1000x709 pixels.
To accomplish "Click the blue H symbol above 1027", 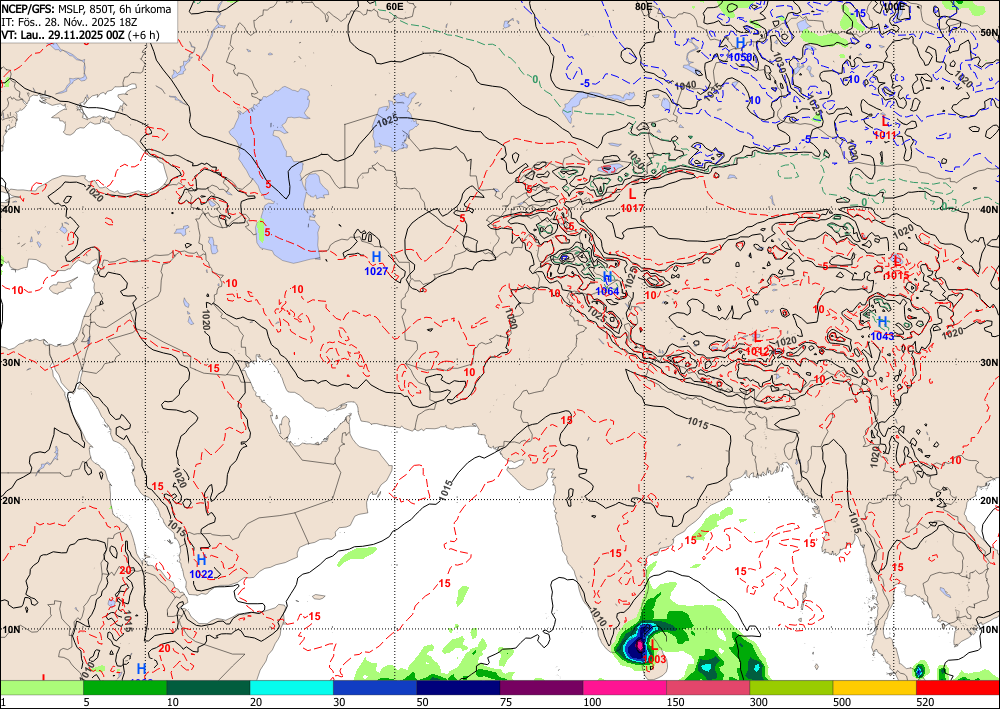I will (x=376, y=257).
